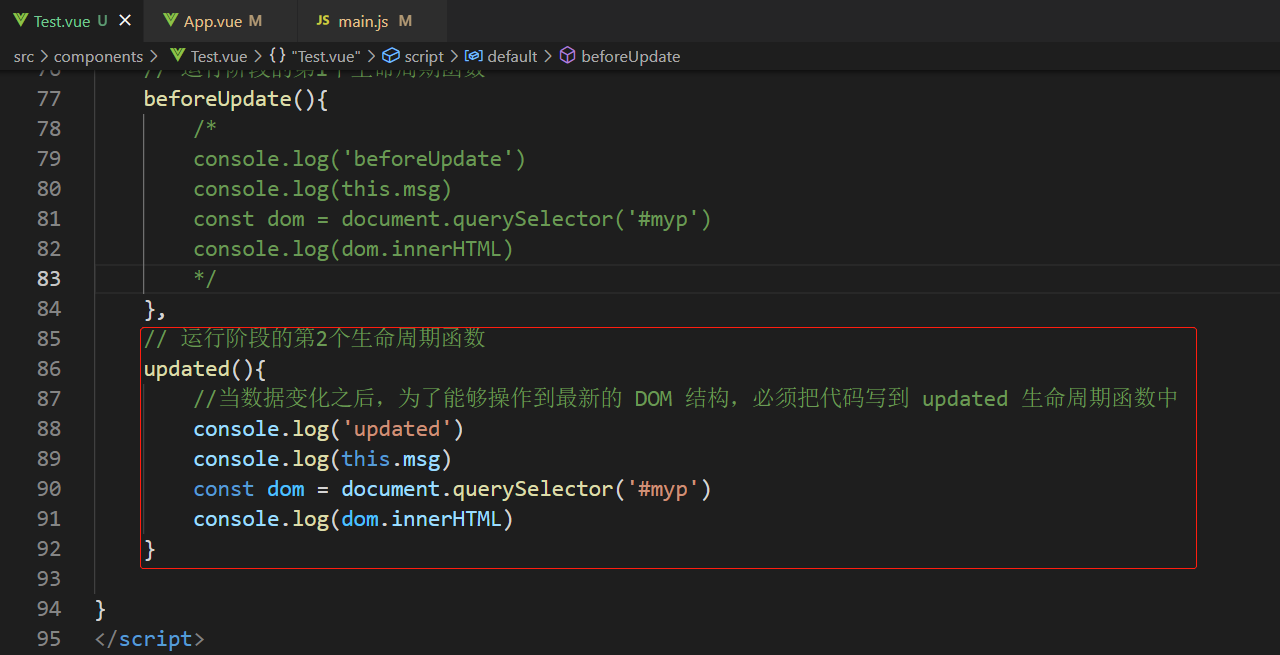
Task: Open the src folder breadcrumb
Action: [x=24, y=56]
